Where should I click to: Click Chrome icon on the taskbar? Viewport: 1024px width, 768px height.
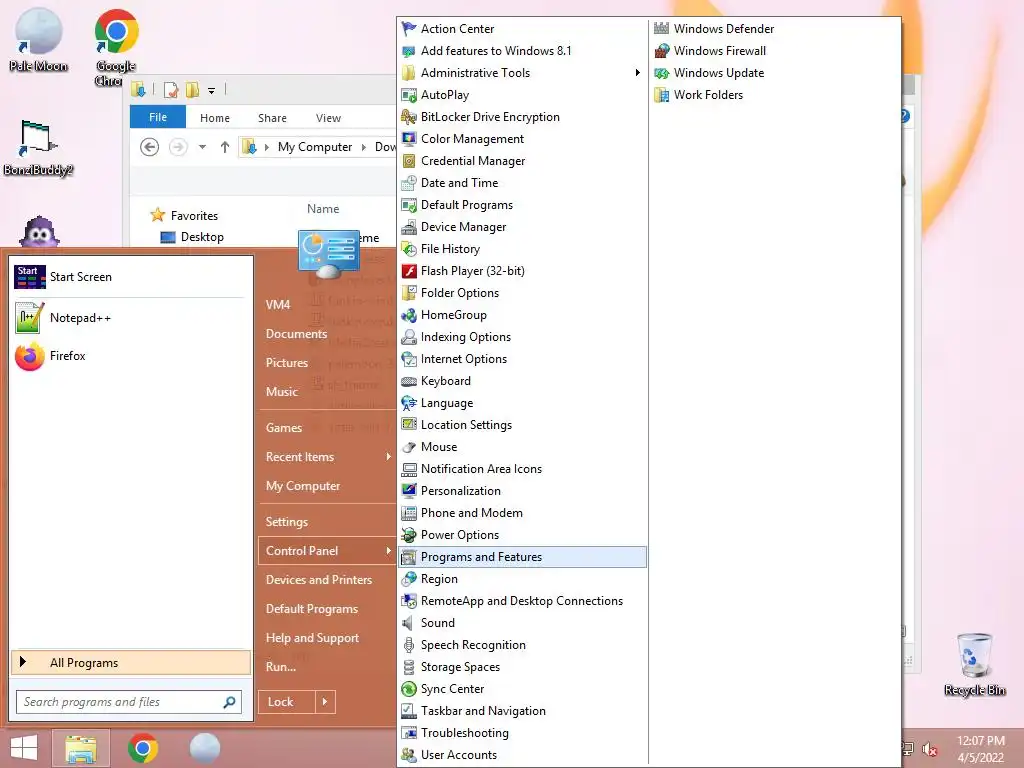[x=143, y=748]
